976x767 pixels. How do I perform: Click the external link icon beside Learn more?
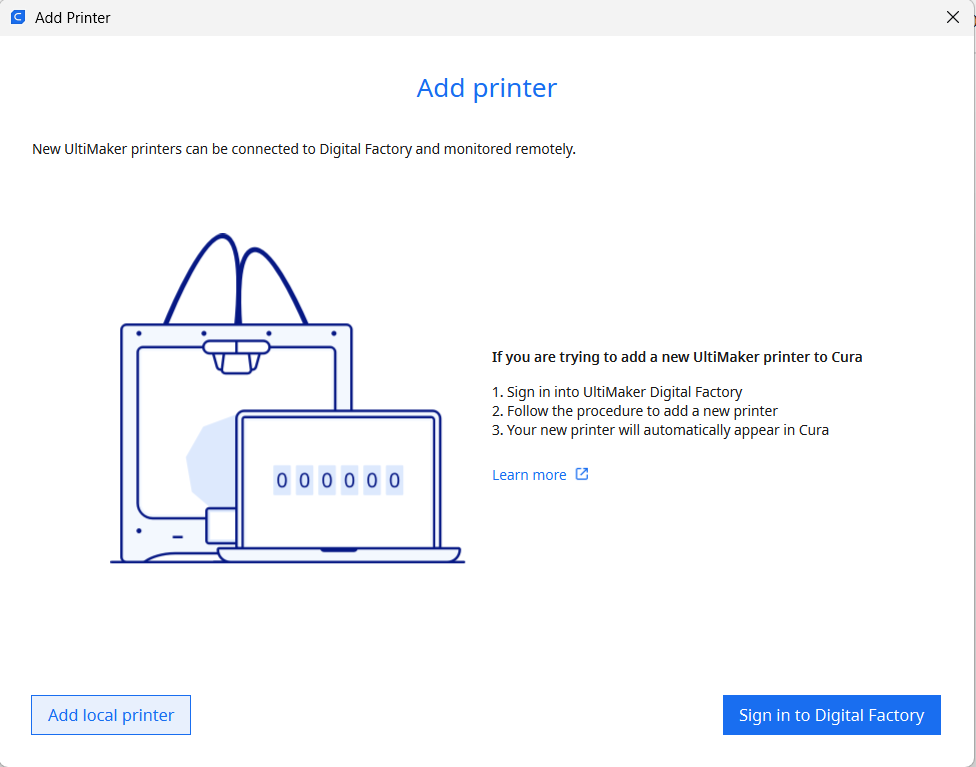[581, 474]
